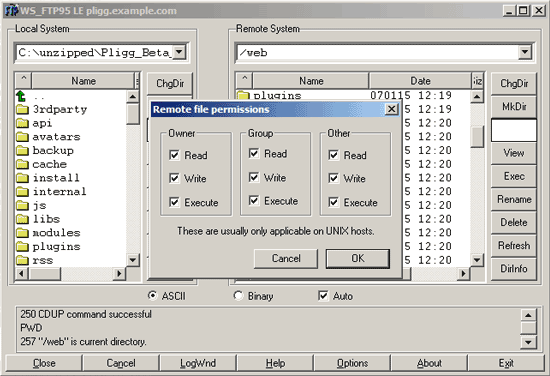The width and height of the screenshot is (550, 376).
Task: Click the remote list sort caret header
Action: pyautogui.click(x=244, y=81)
